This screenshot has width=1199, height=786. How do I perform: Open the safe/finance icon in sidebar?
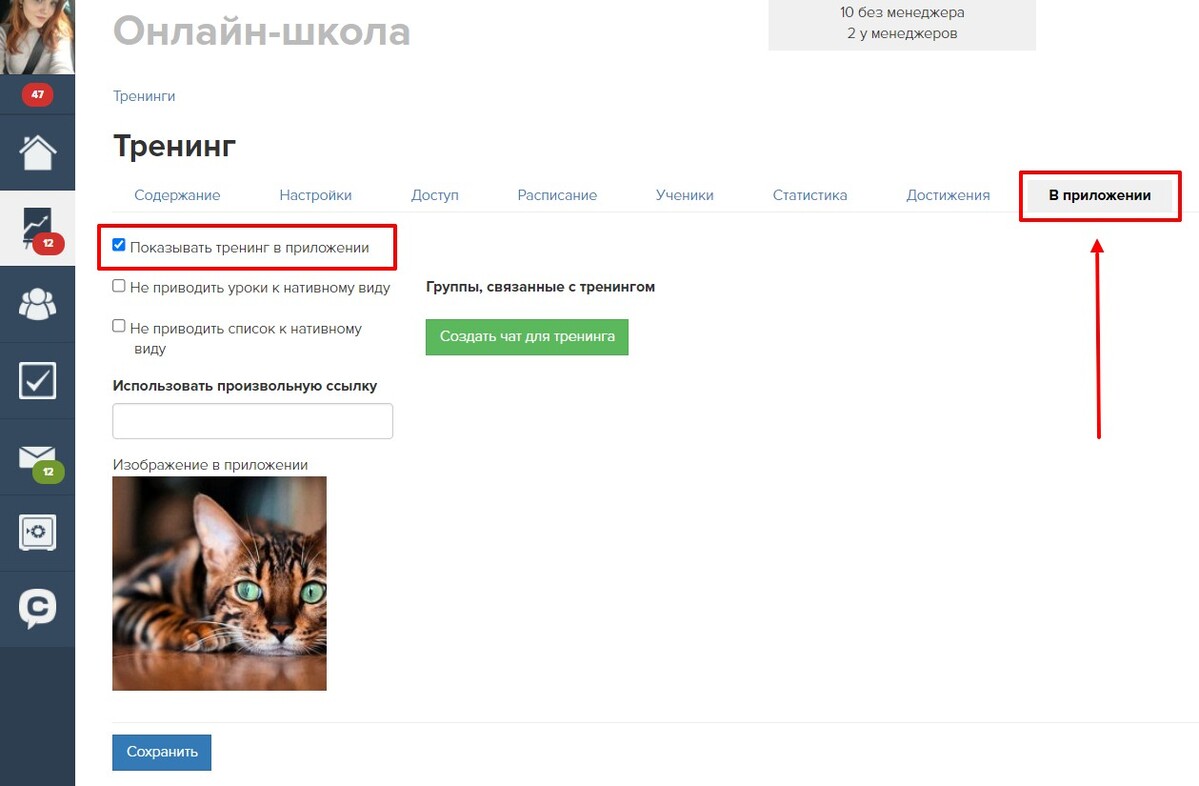(x=37, y=532)
